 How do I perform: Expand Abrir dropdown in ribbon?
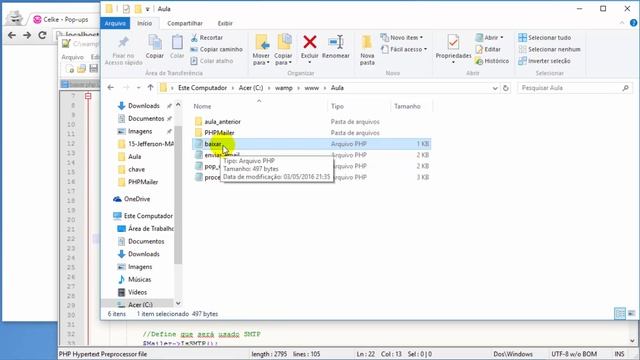tap(502, 38)
